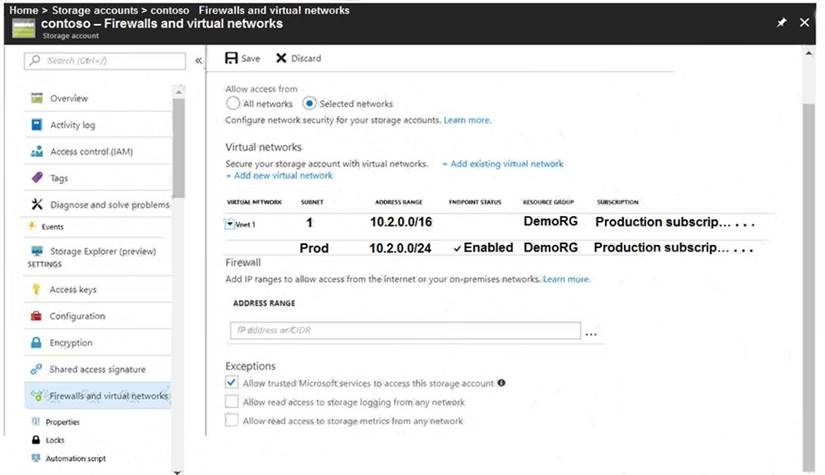Collapse the Vnet 1 row
The image size is (825, 475).
pos(230,224)
